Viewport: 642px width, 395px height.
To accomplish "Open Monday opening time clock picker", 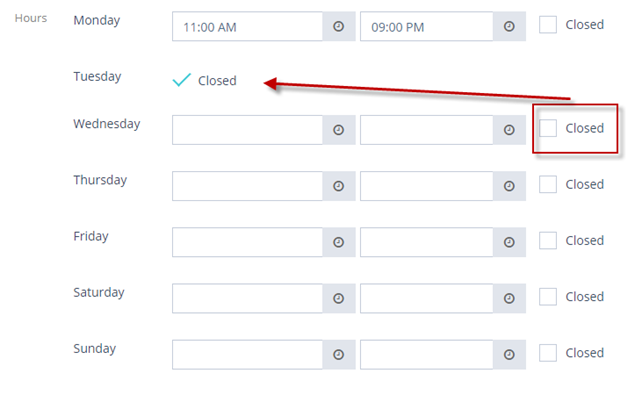I will [x=339, y=27].
